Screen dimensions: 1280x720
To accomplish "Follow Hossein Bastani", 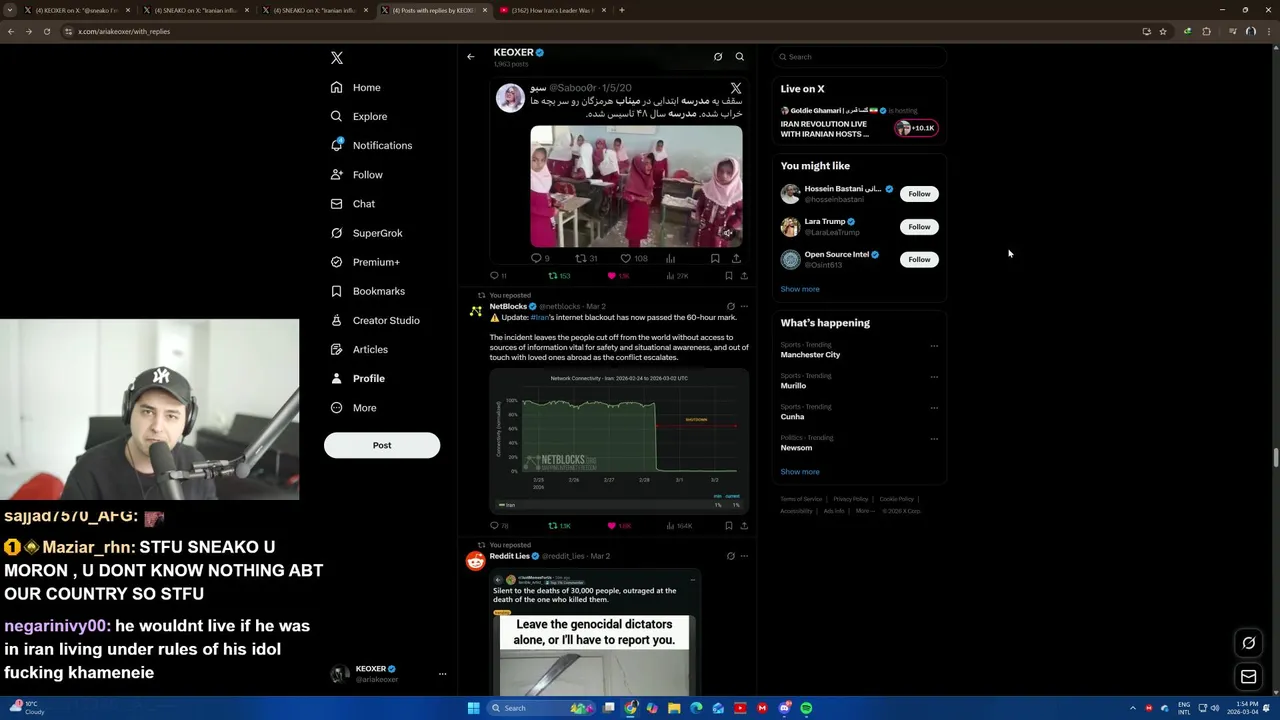I will [919, 194].
